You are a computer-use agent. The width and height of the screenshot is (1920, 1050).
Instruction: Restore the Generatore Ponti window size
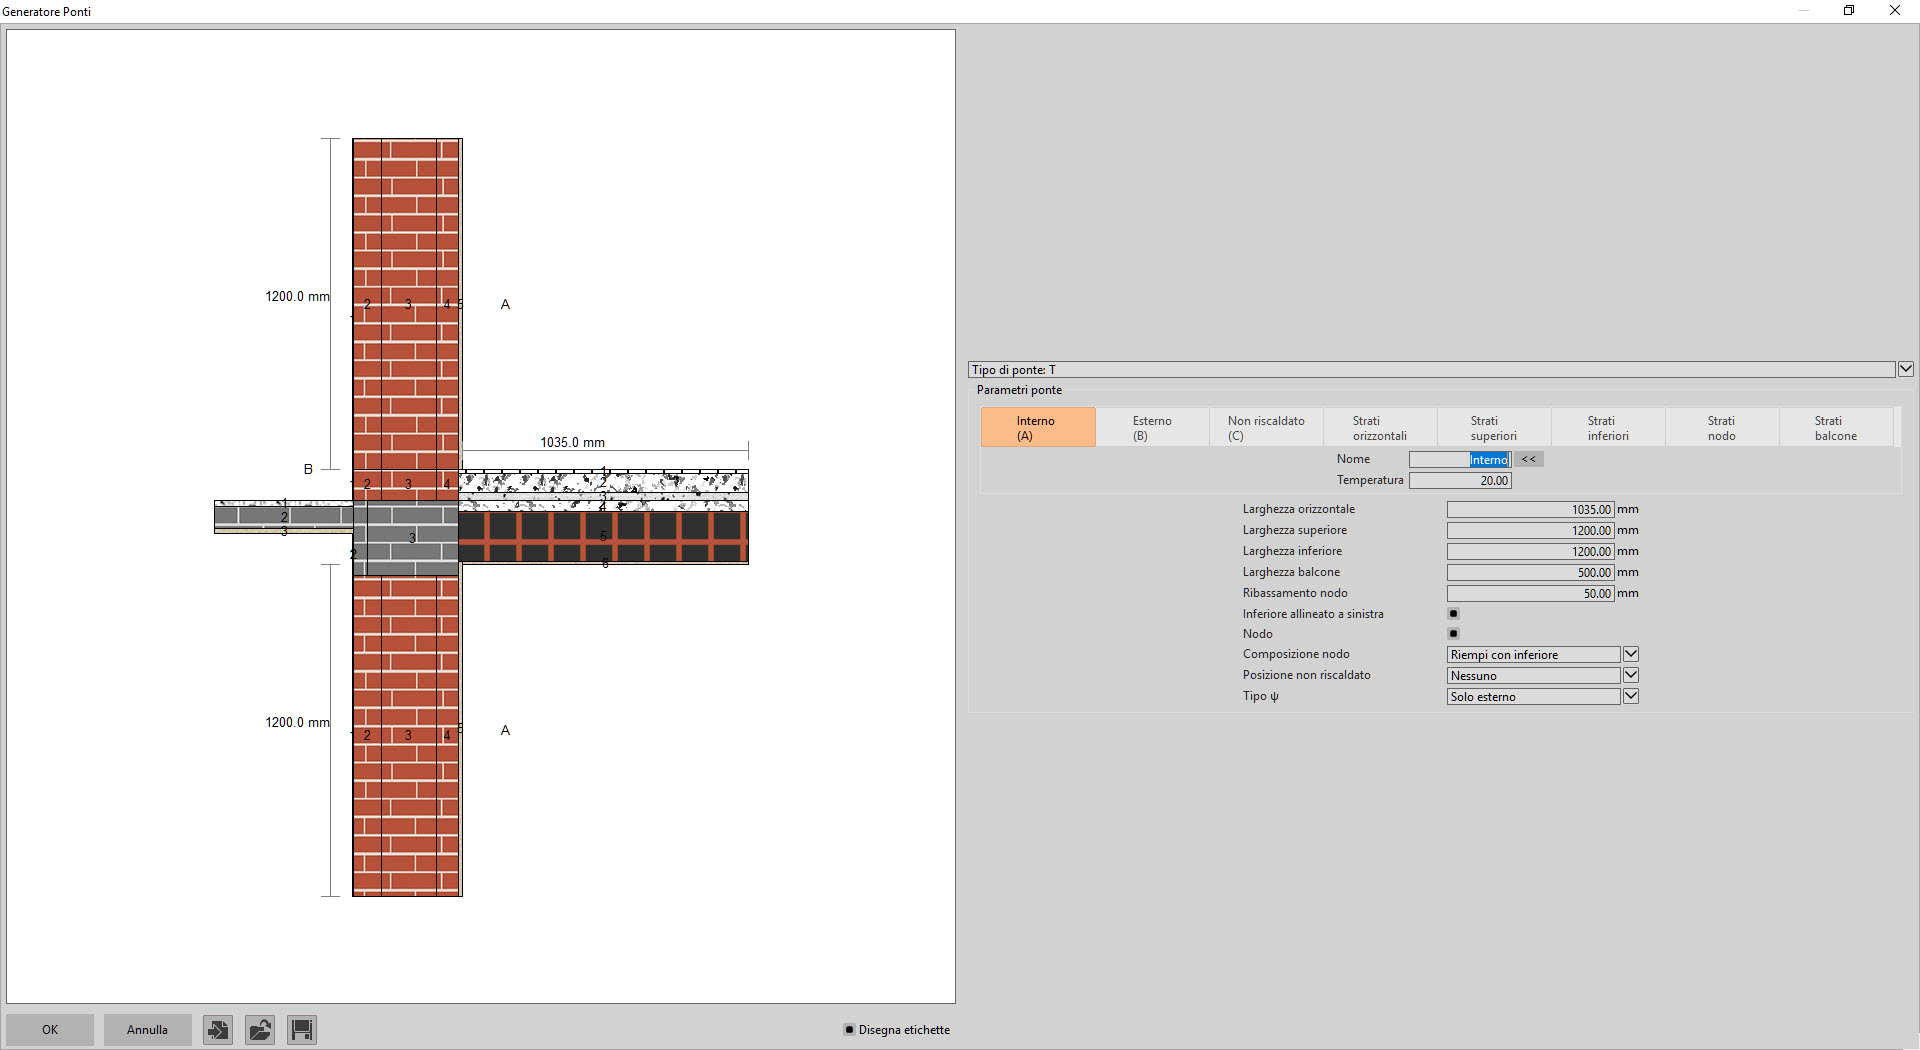click(1849, 11)
